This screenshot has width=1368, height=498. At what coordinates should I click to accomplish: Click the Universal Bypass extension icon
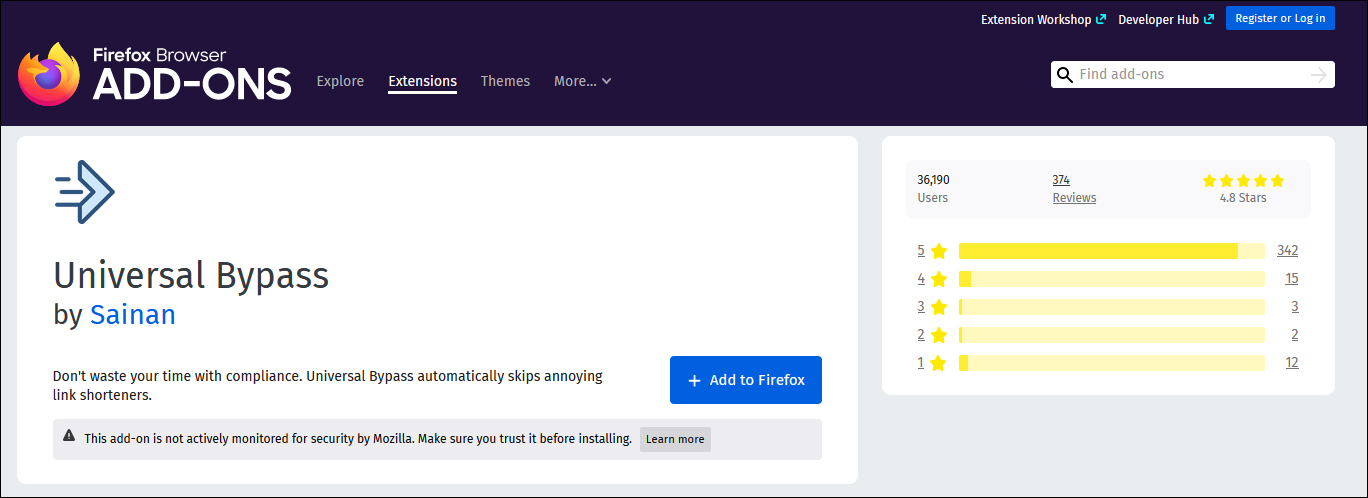click(x=85, y=192)
